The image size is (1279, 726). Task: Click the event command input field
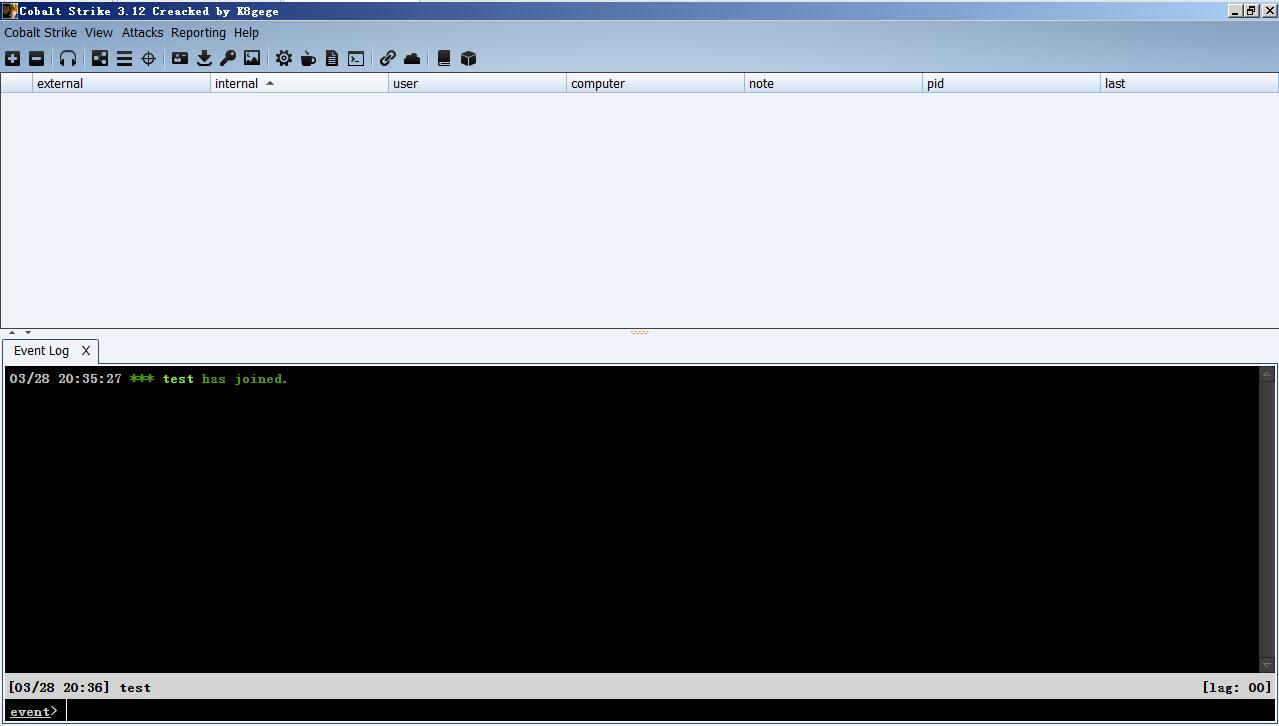660,711
